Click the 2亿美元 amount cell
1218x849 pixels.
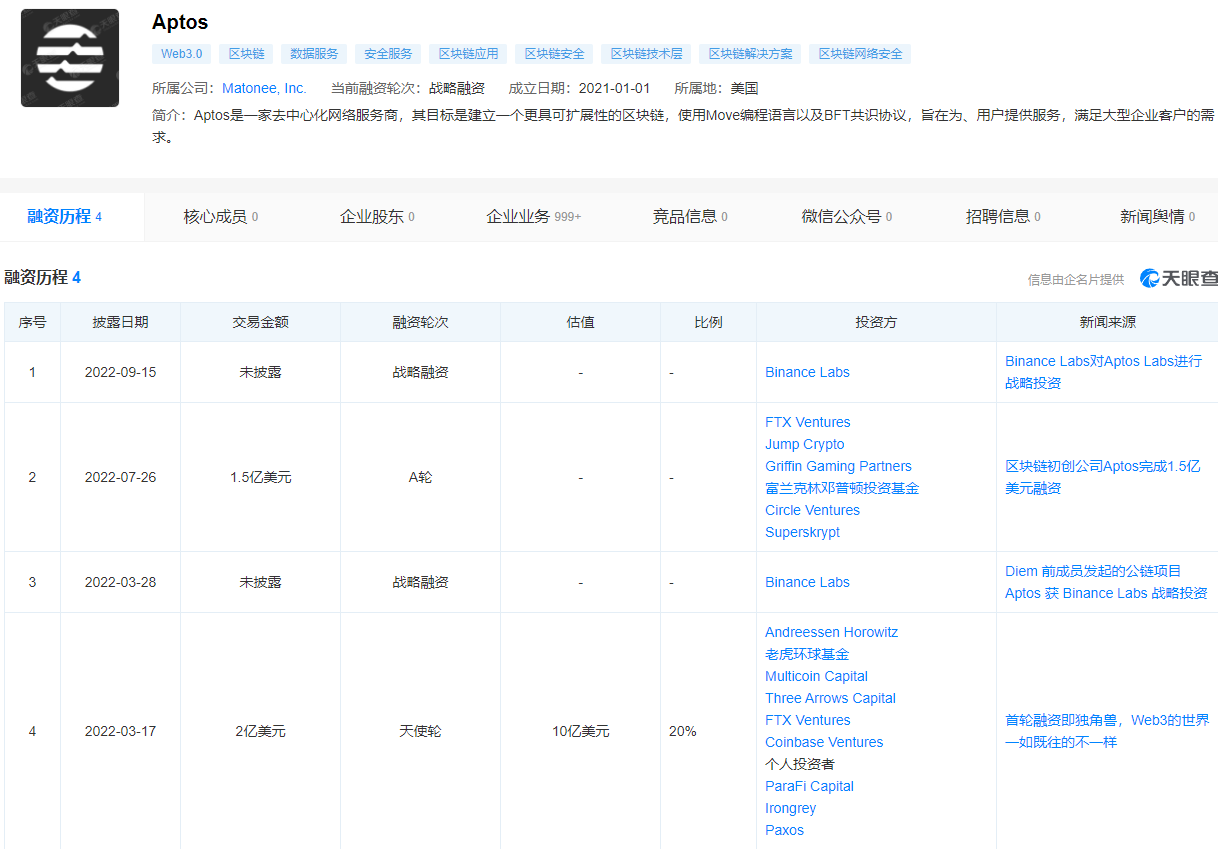(260, 731)
